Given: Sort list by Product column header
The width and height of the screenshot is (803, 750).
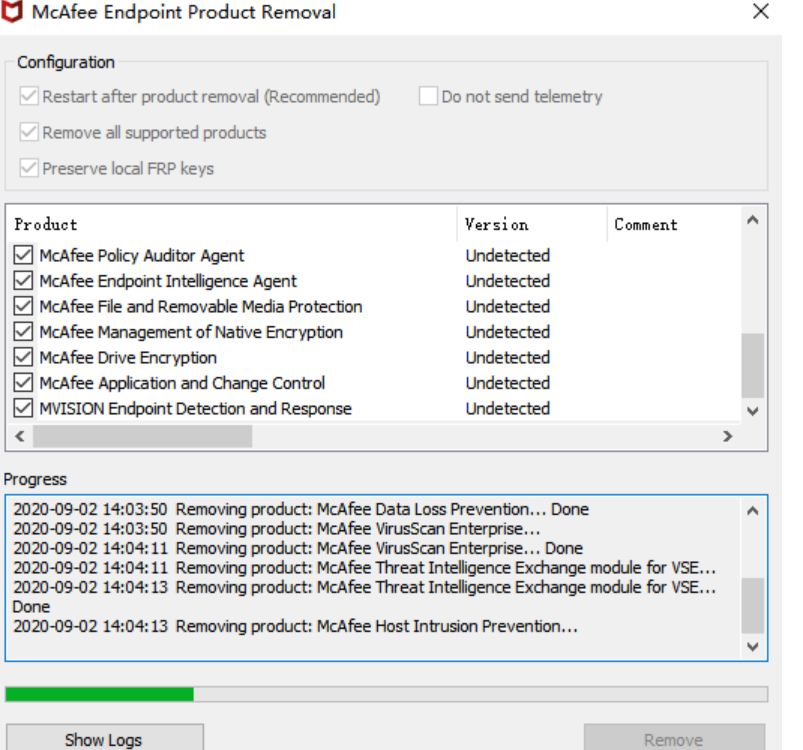Looking at the screenshot, I should (x=232, y=224).
